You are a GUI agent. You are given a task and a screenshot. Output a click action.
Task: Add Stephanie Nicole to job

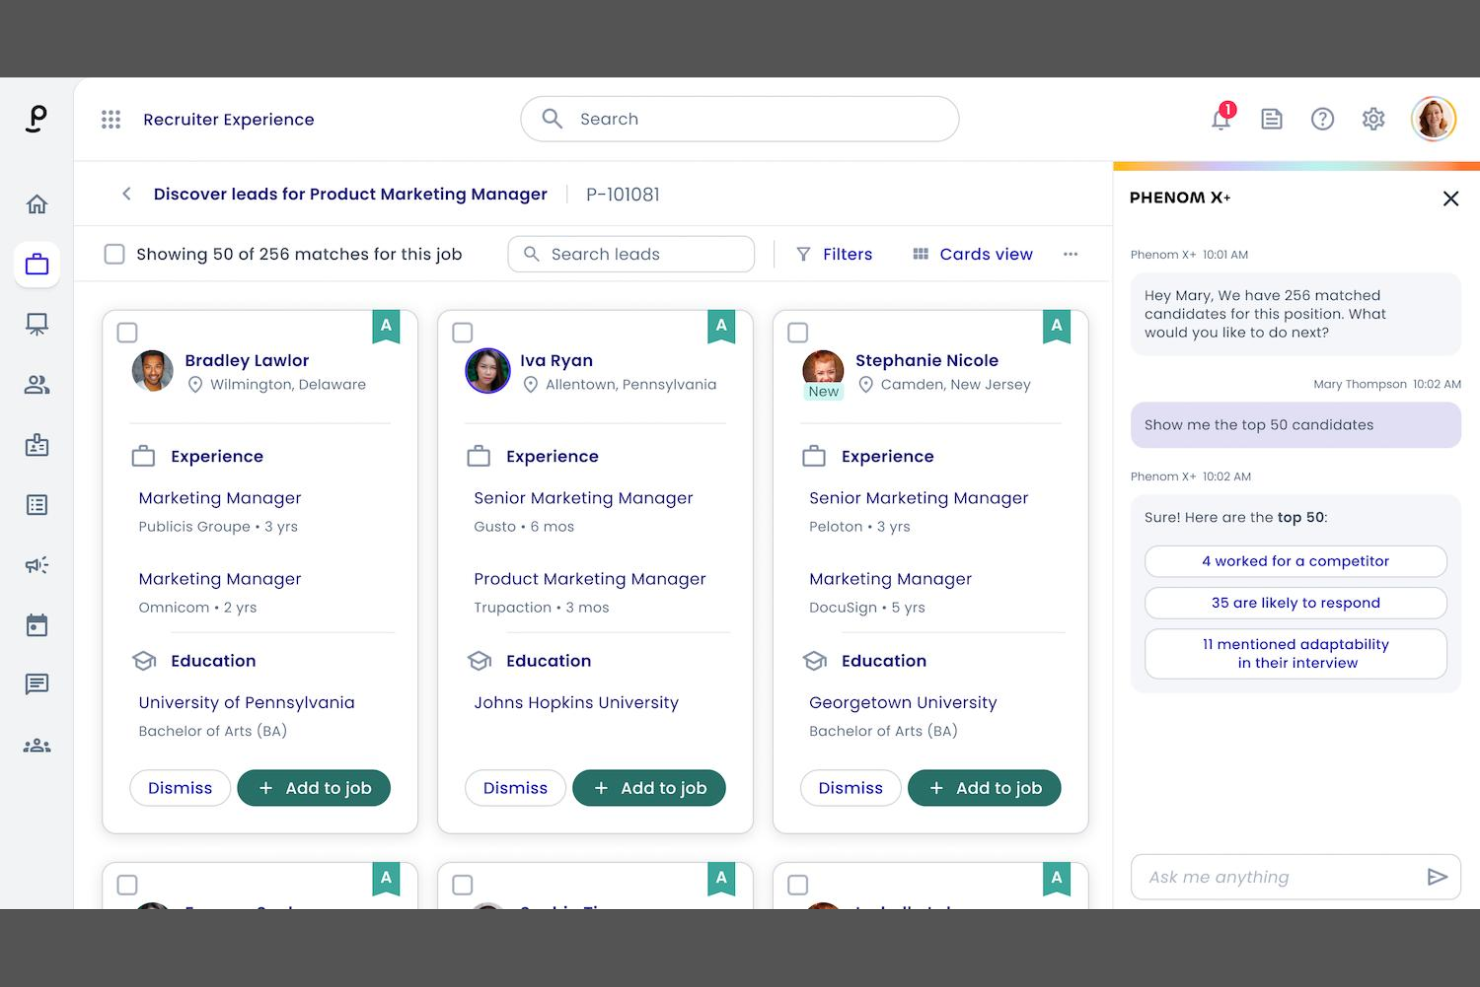984,788
